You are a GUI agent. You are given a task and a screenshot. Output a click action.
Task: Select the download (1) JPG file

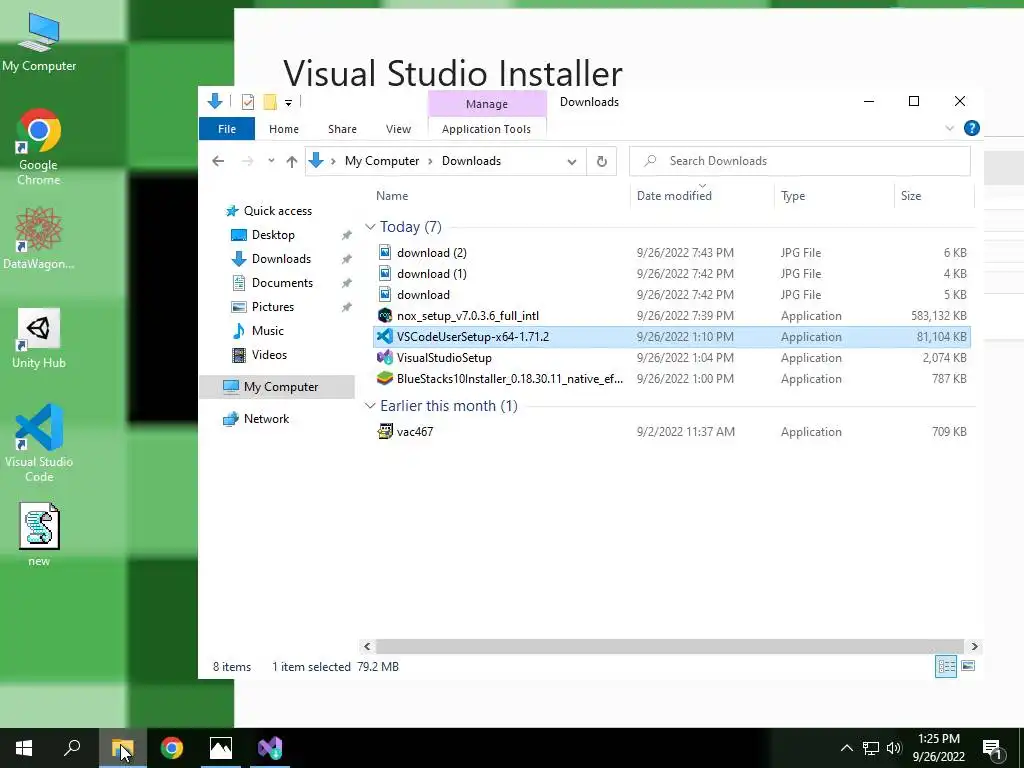(x=671, y=274)
